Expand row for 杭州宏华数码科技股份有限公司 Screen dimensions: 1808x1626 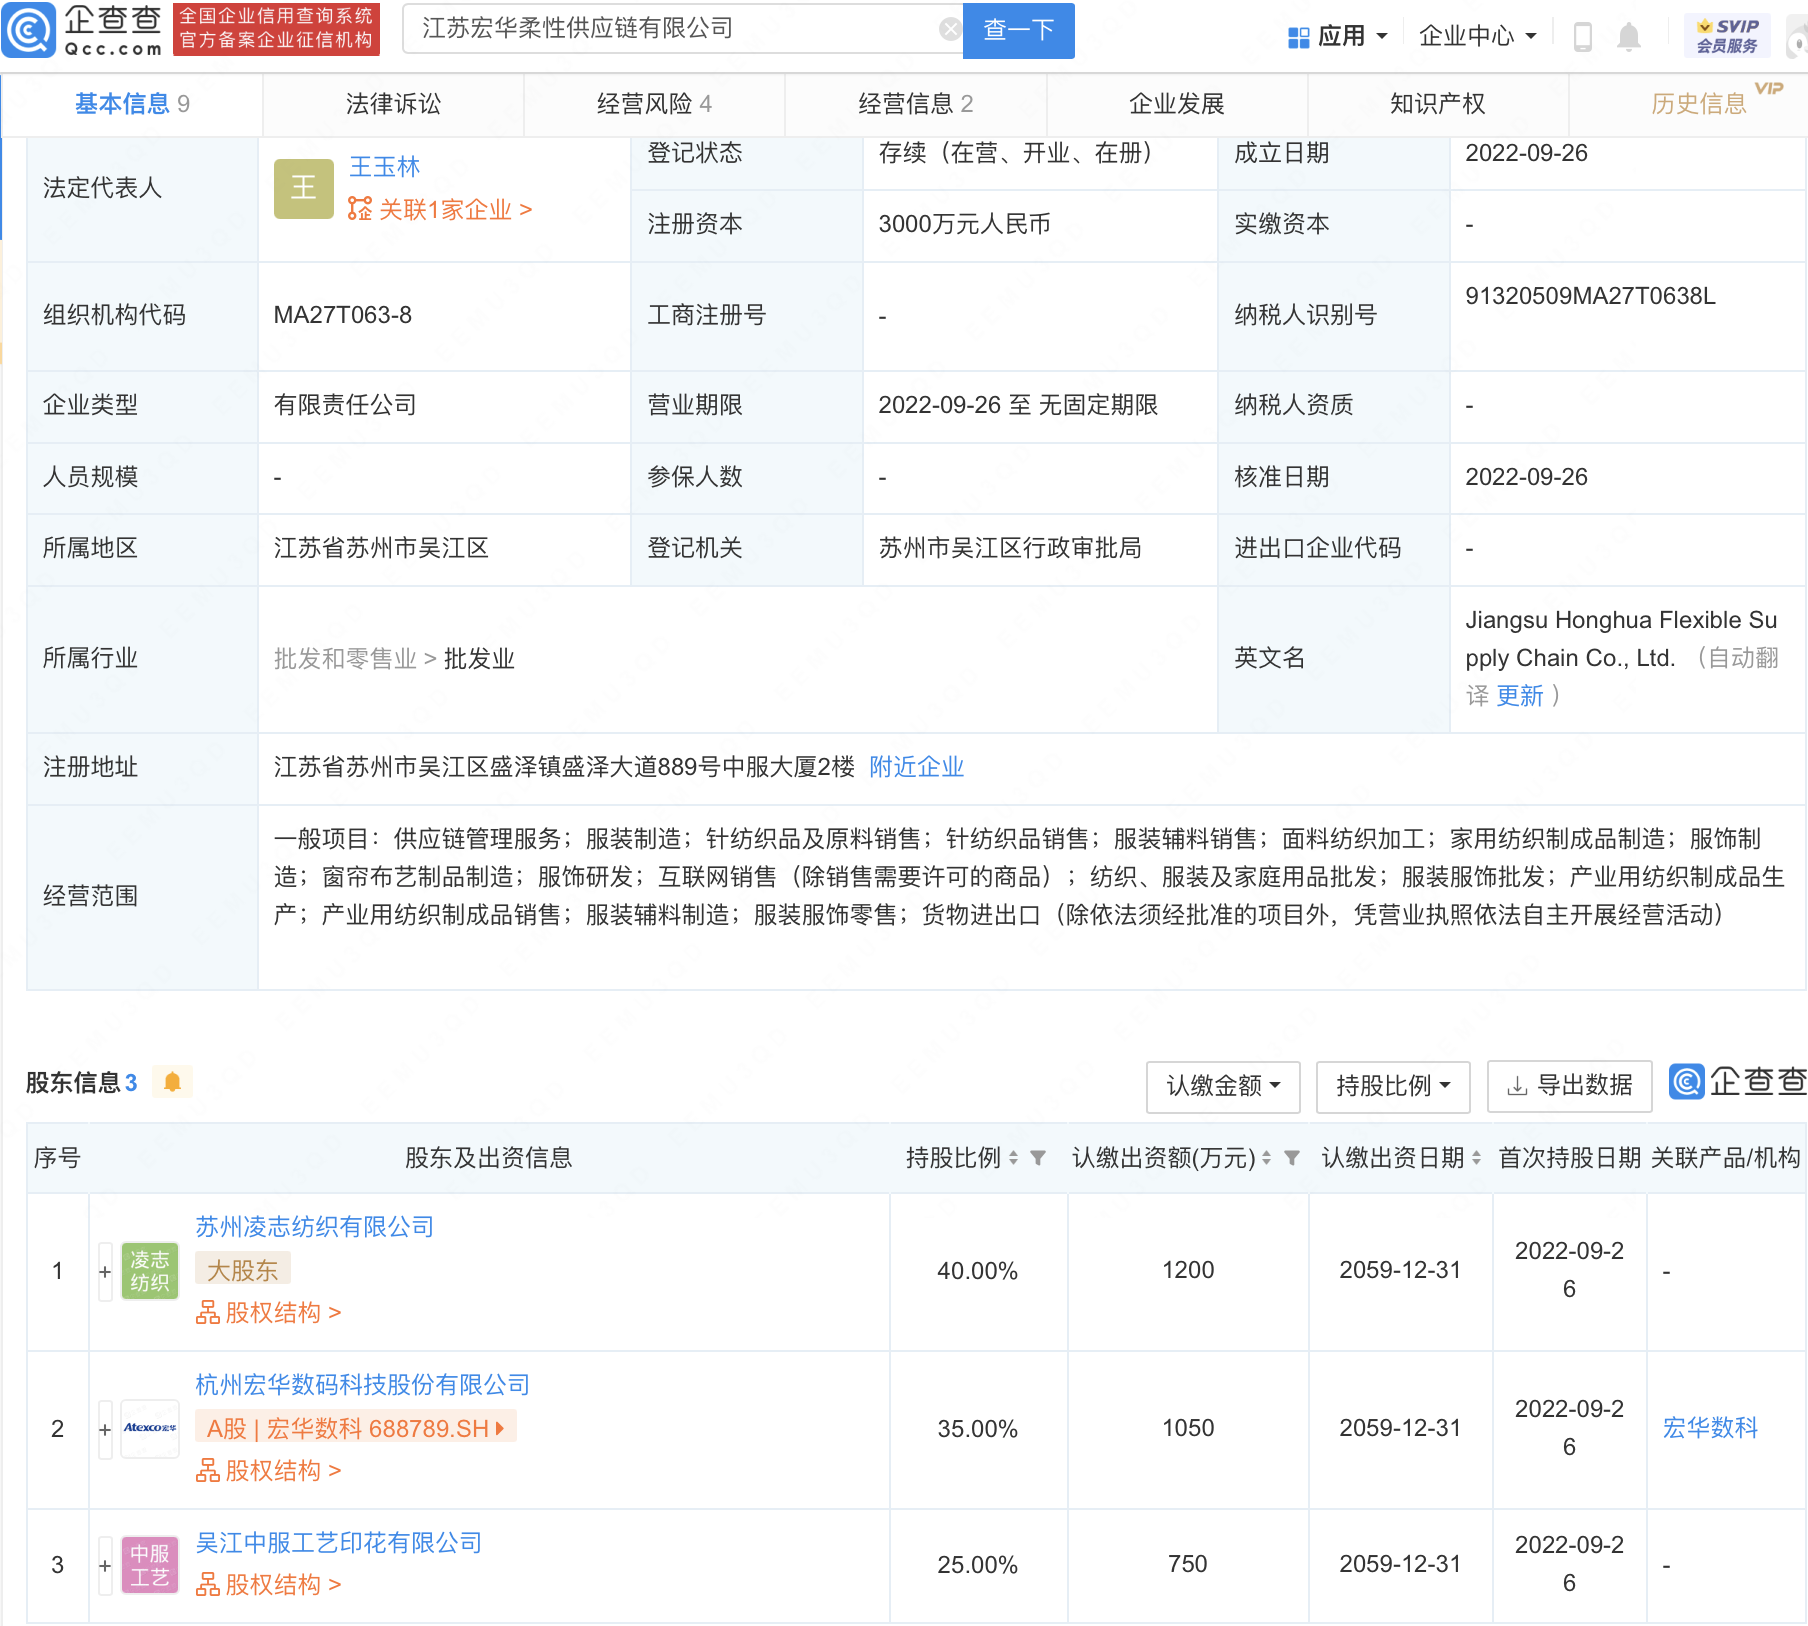click(105, 1430)
